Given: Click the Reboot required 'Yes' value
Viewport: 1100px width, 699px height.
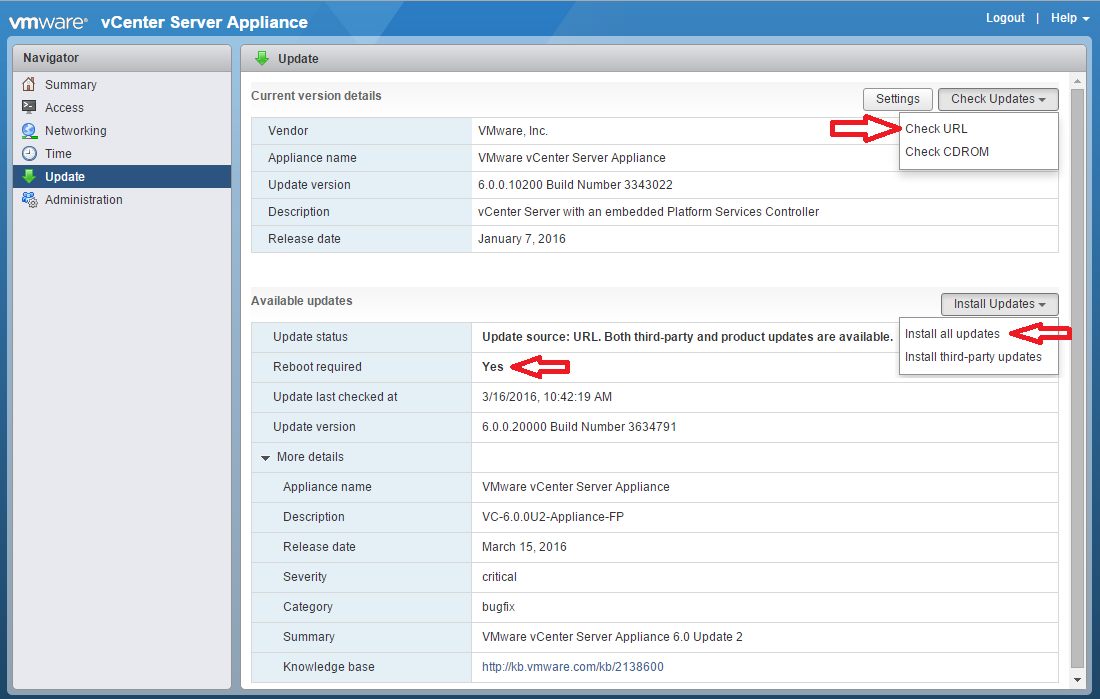Looking at the screenshot, I should tap(492, 366).
